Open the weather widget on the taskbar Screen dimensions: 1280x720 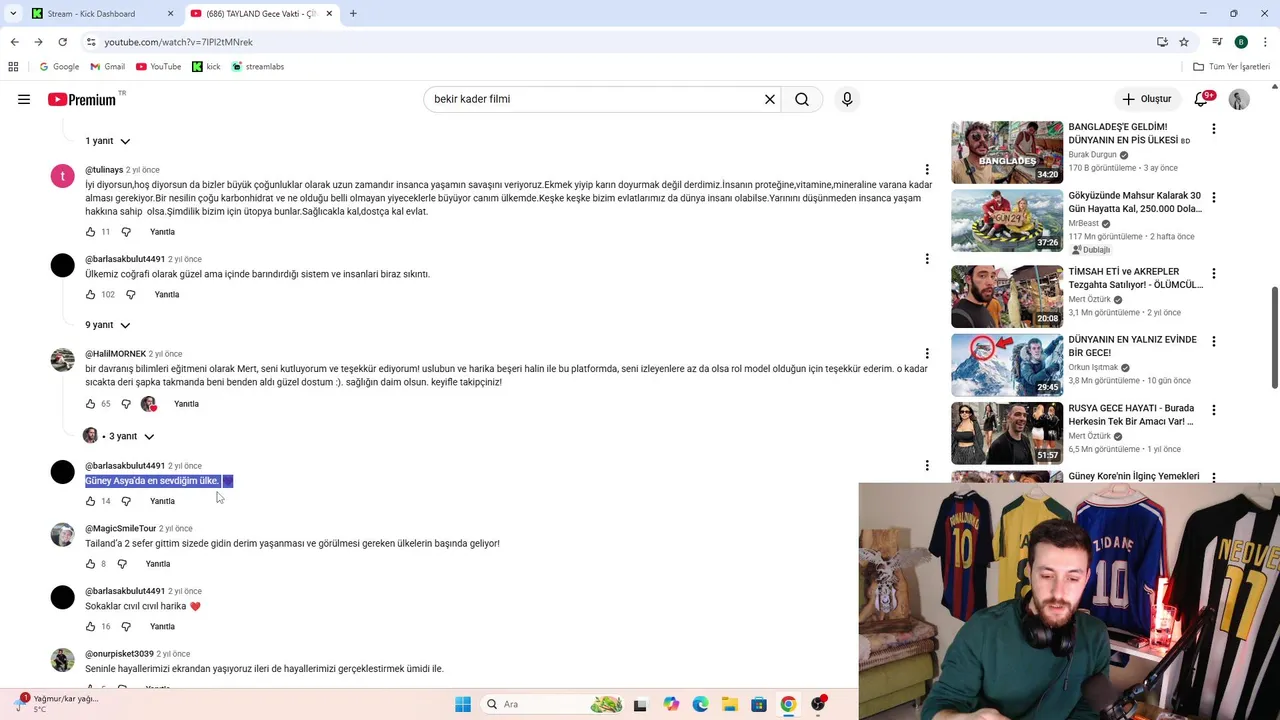click(x=56, y=704)
